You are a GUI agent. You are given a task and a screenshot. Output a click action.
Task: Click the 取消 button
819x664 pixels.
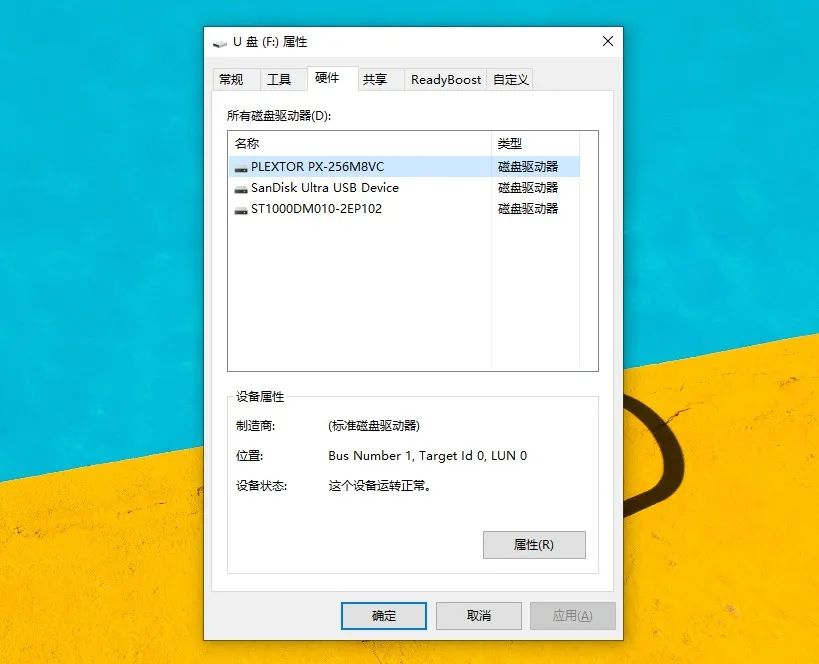click(x=478, y=616)
